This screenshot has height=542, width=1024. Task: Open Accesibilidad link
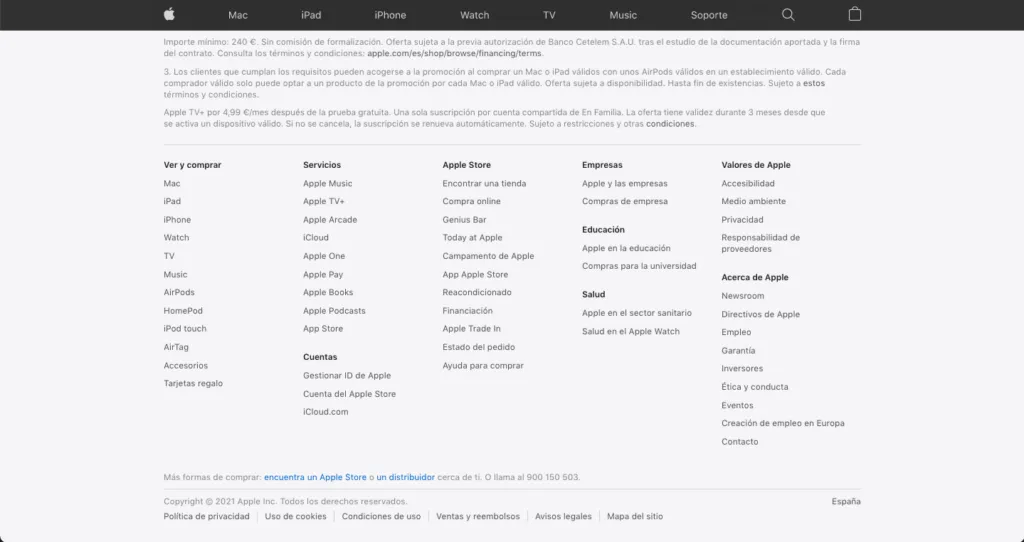tap(748, 183)
